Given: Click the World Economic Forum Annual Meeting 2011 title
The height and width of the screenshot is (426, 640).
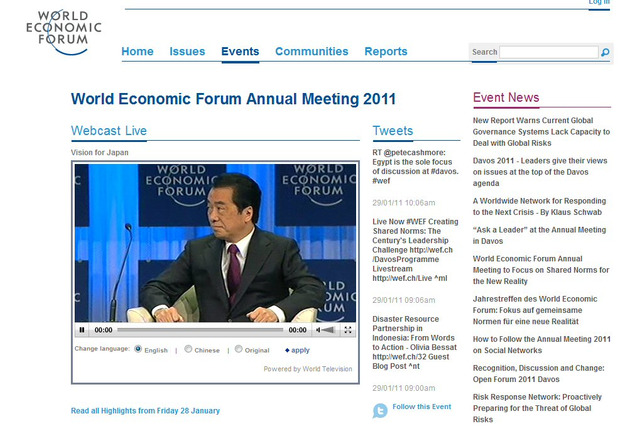Looking at the screenshot, I should click(233, 99).
